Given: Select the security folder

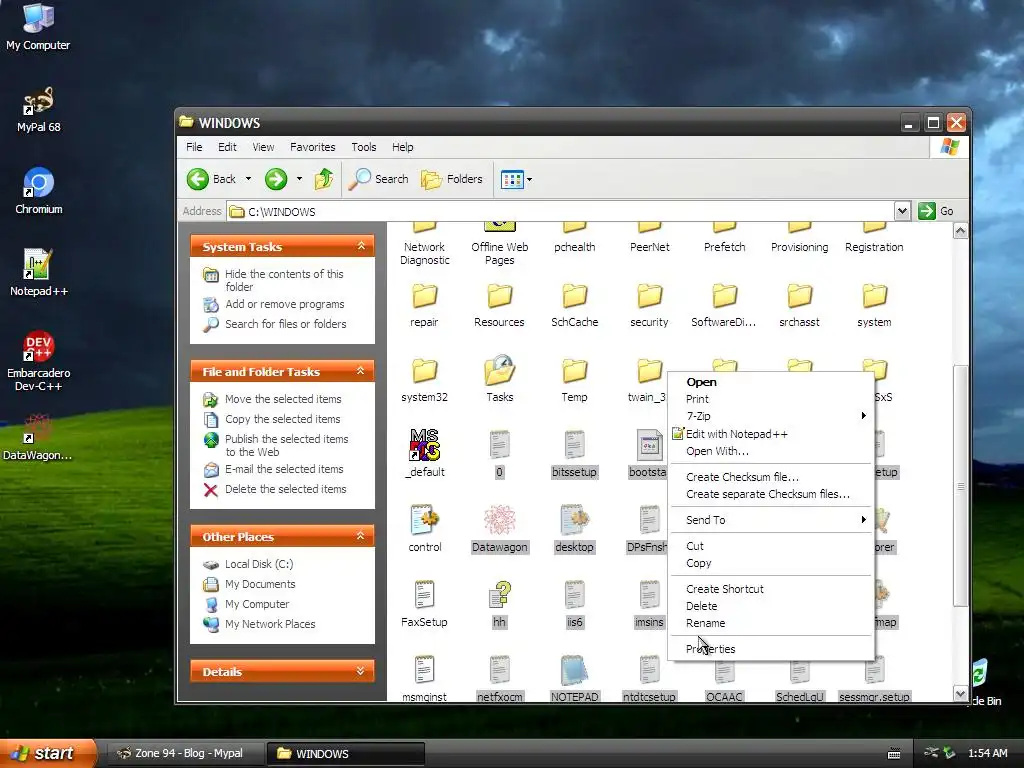Looking at the screenshot, I should coord(649,305).
